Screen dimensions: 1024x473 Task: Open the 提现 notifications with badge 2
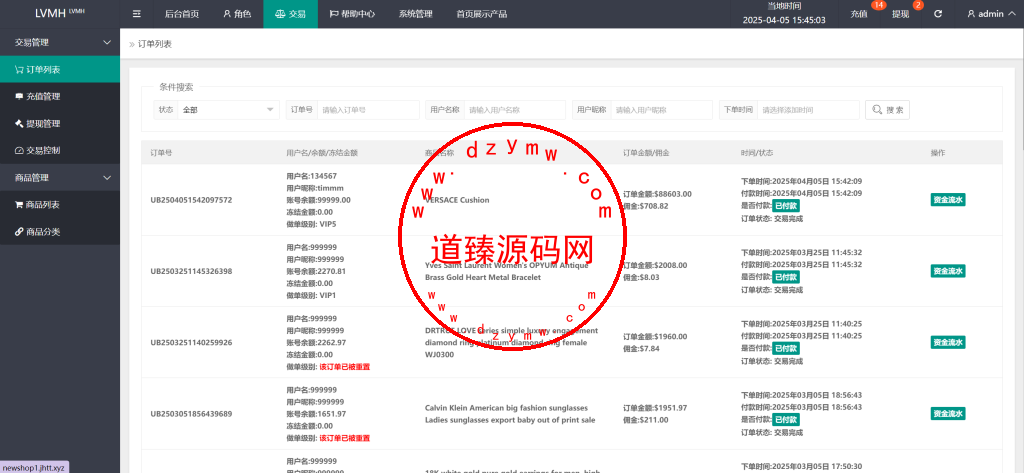click(901, 14)
